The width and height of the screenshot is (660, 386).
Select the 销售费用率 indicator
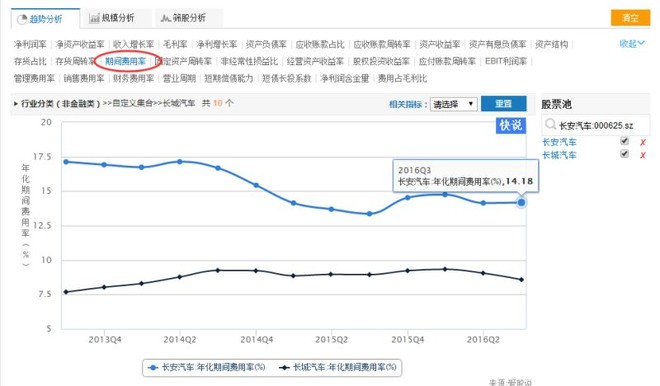point(84,78)
